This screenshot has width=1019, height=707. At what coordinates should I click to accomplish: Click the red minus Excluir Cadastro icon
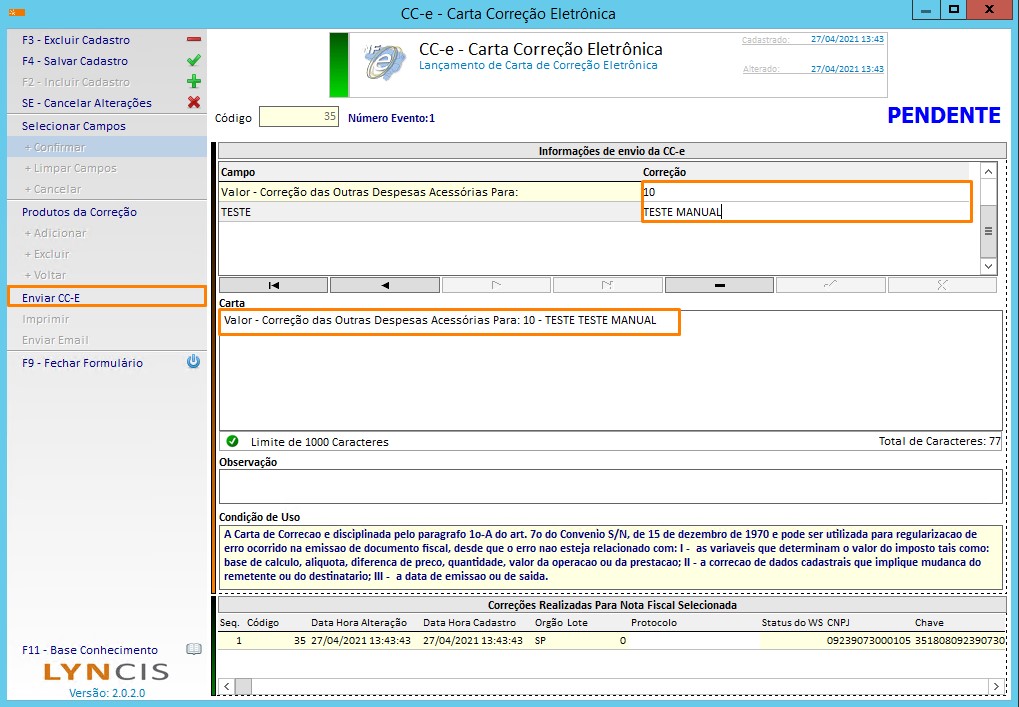click(x=194, y=40)
